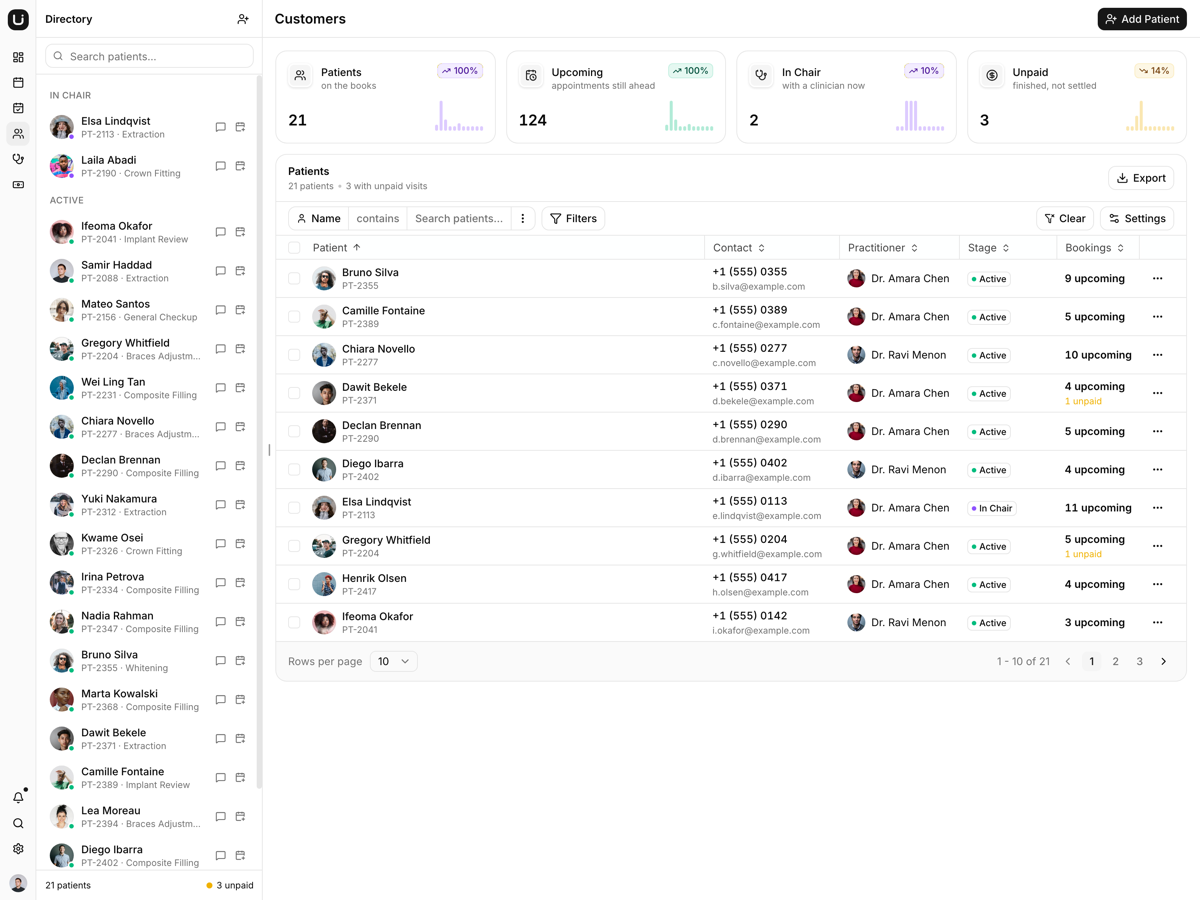Click the Unpaid card bar chart
The image size is (1200, 900).
[x=1150, y=116]
